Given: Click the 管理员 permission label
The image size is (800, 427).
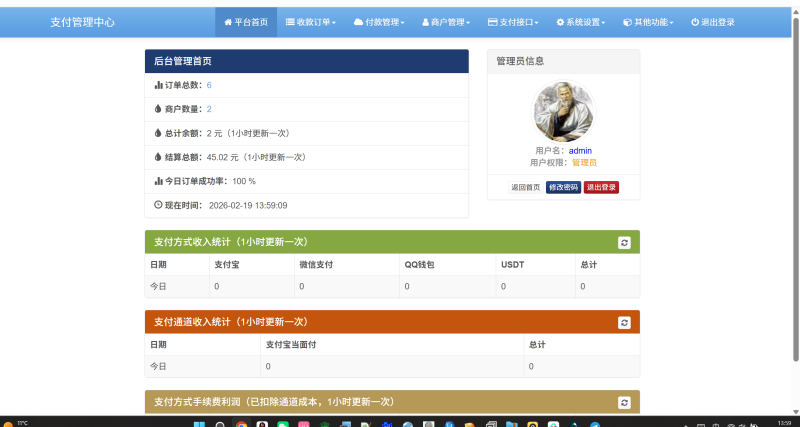Looking at the screenshot, I should 584,163.
